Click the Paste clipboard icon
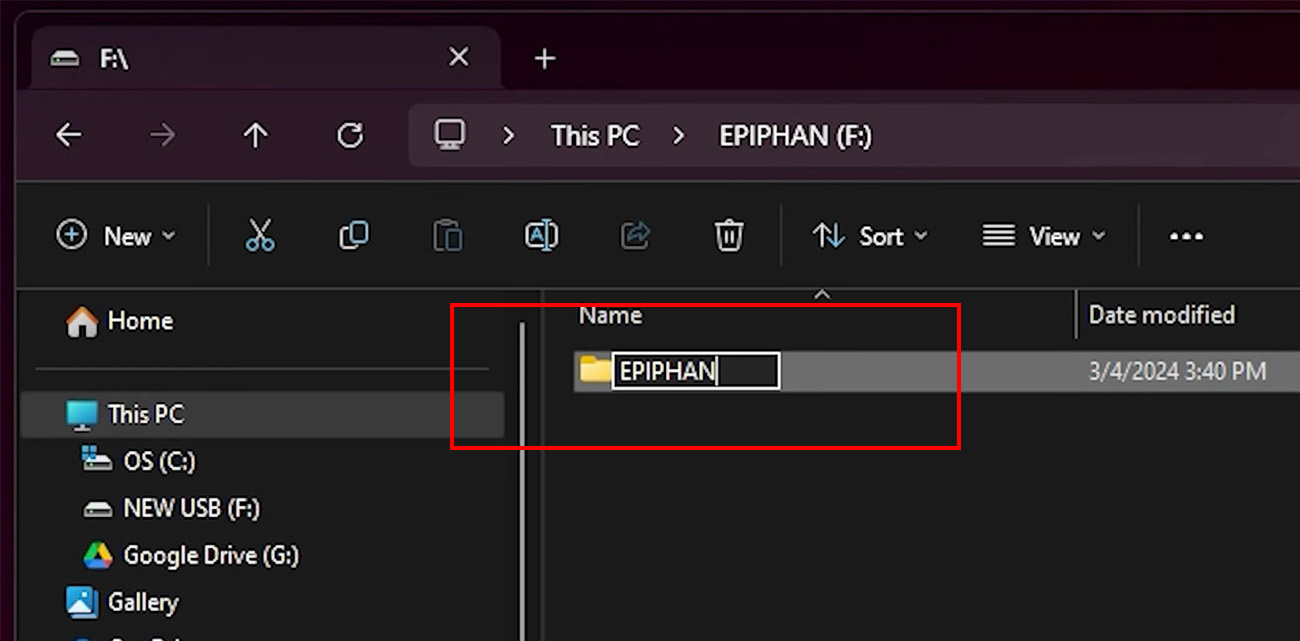 click(x=448, y=236)
